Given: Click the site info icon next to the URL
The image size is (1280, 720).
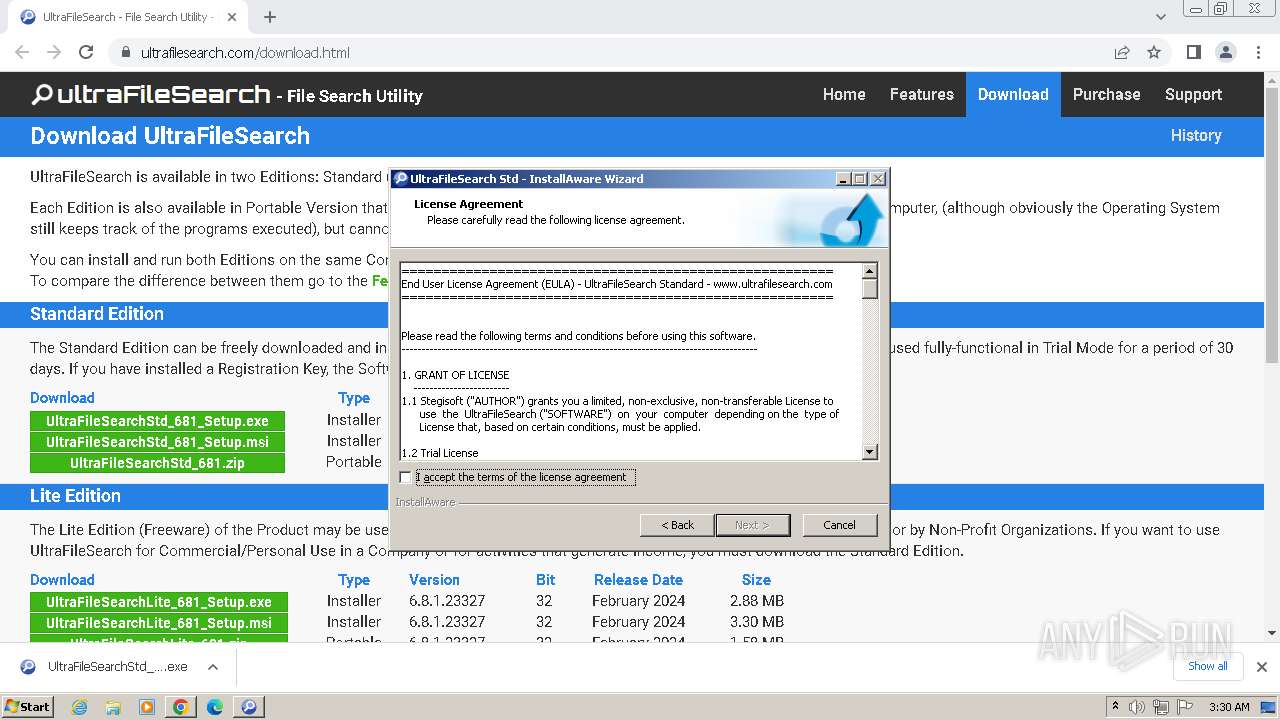Looking at the screenshot, I should click(125, 53).
